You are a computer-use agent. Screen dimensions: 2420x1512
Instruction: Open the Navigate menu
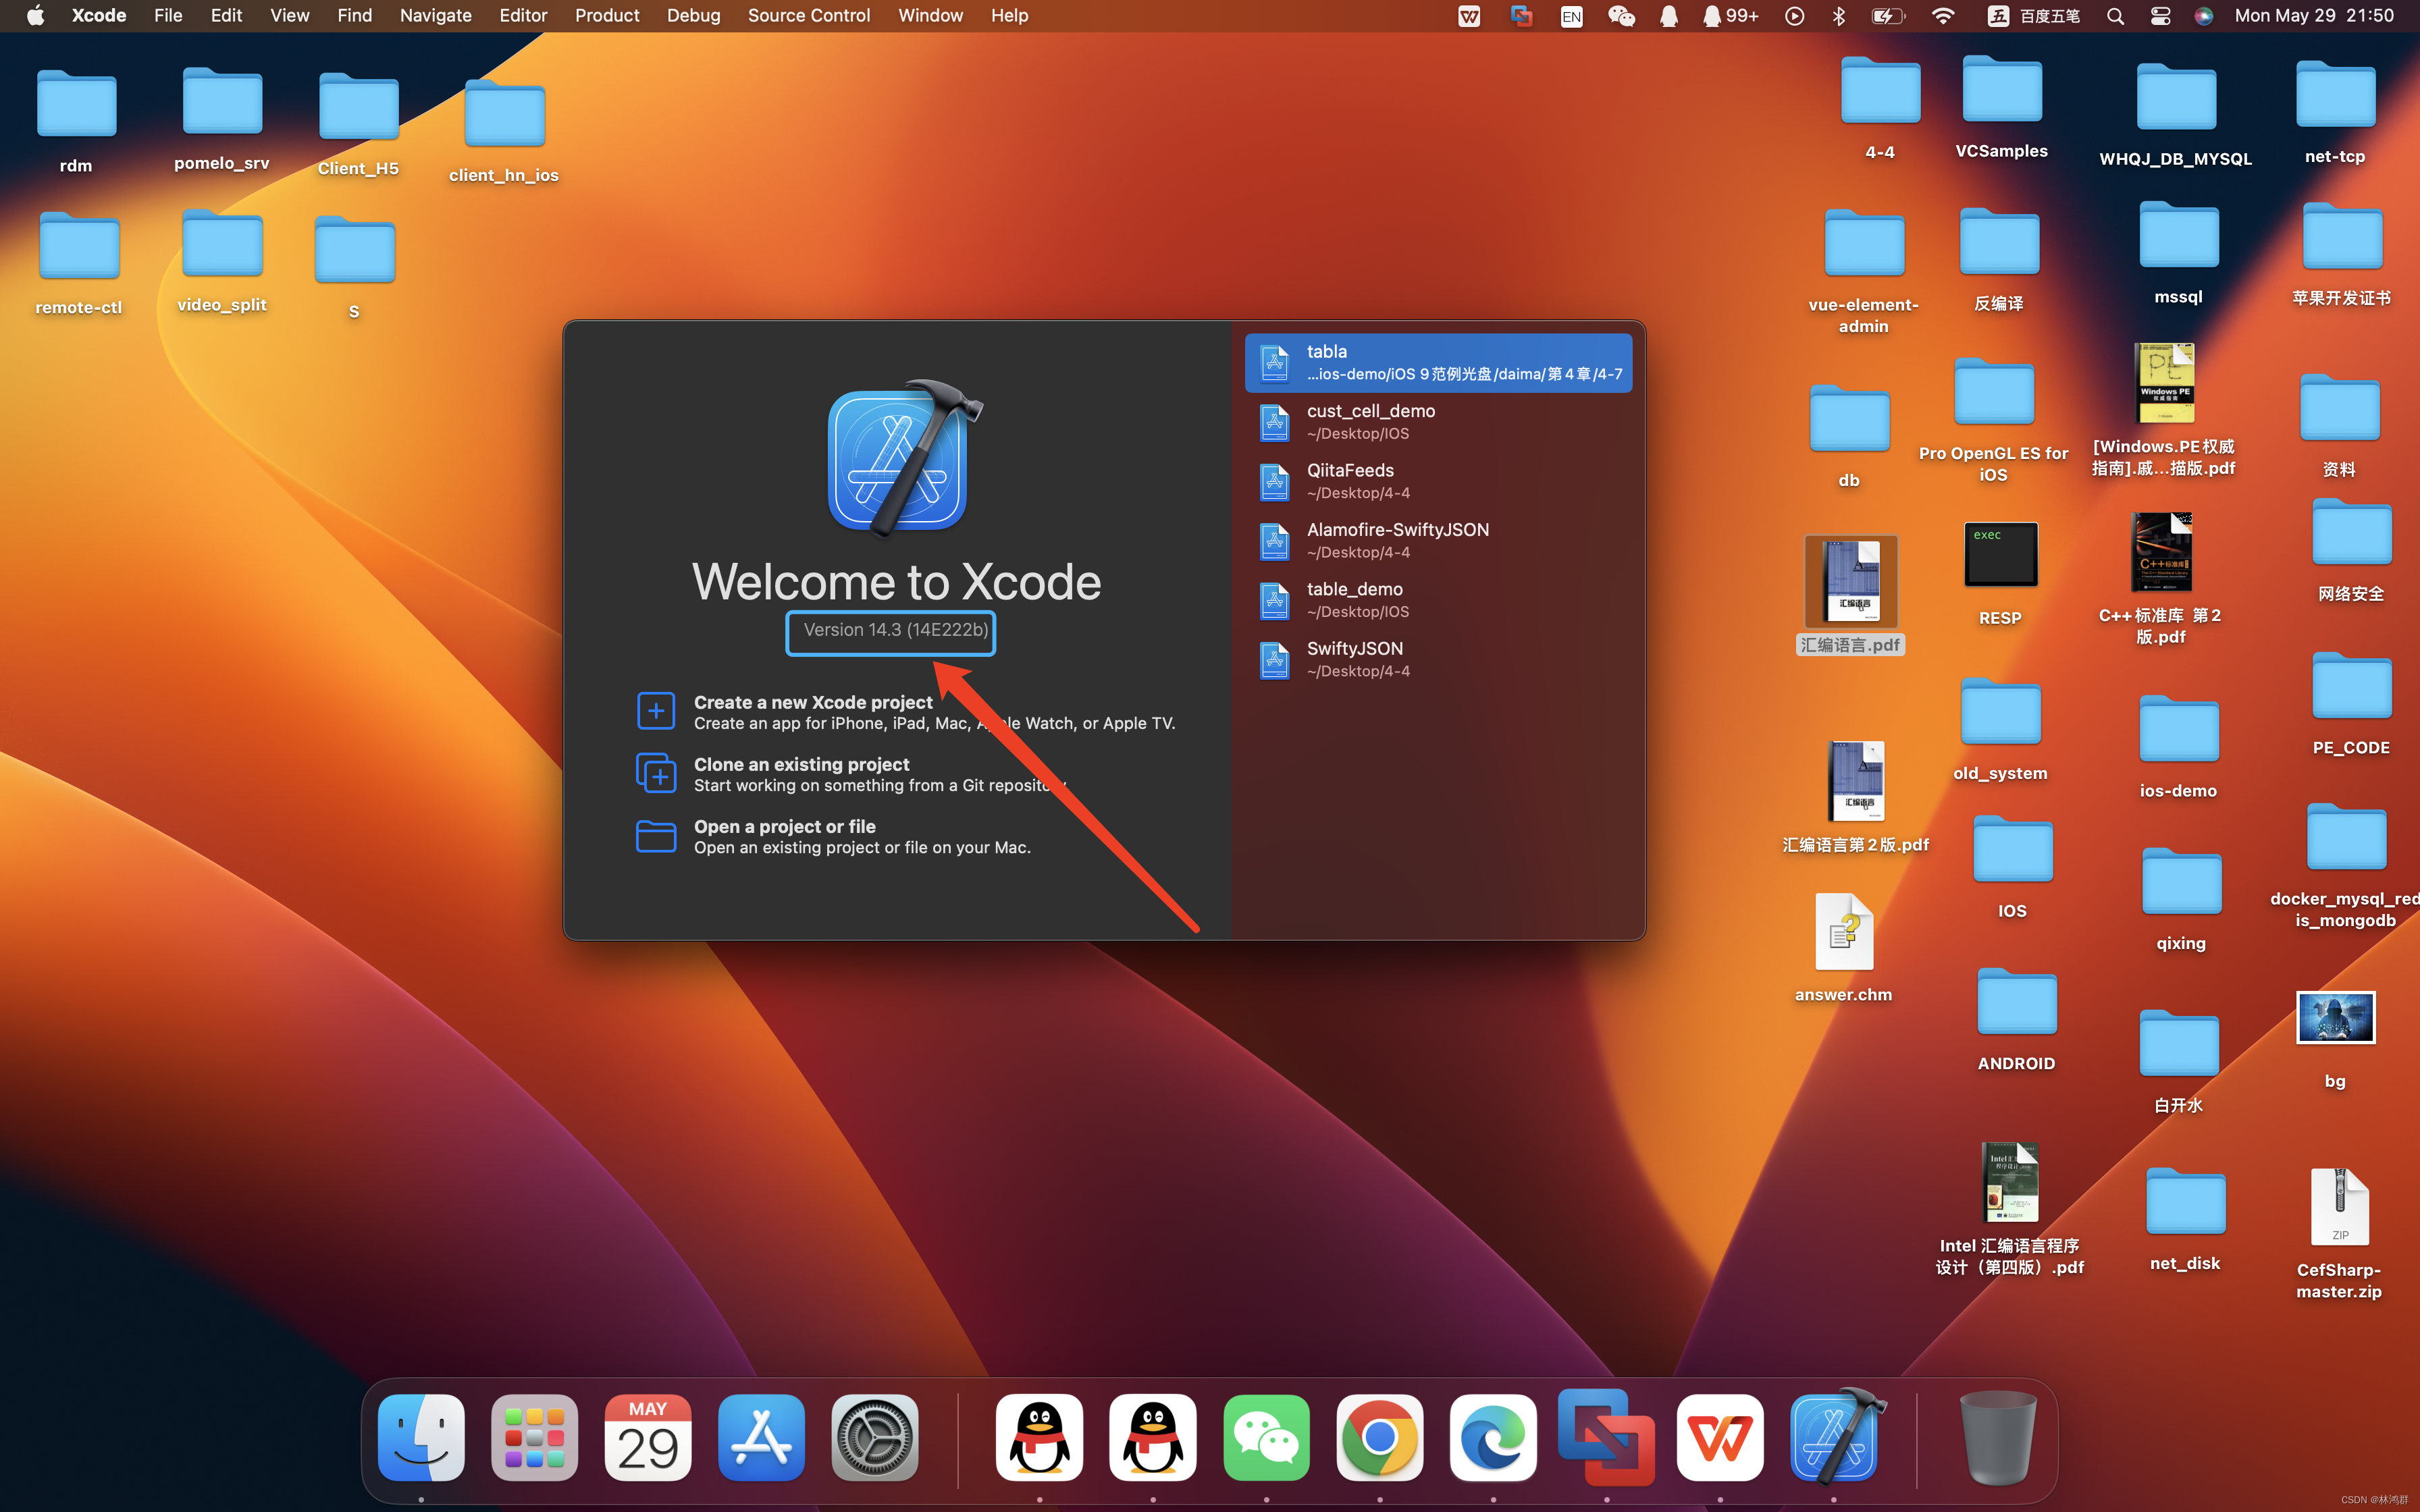(x=435, y=15)
